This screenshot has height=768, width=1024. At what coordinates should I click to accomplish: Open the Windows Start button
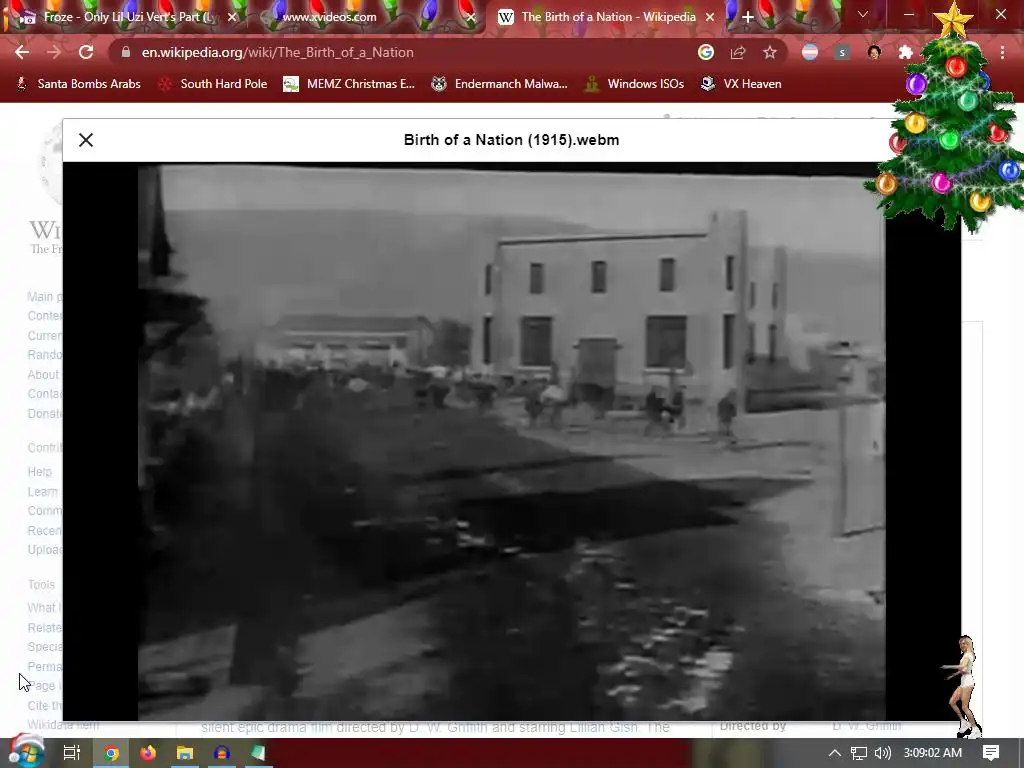click(26, 752)
